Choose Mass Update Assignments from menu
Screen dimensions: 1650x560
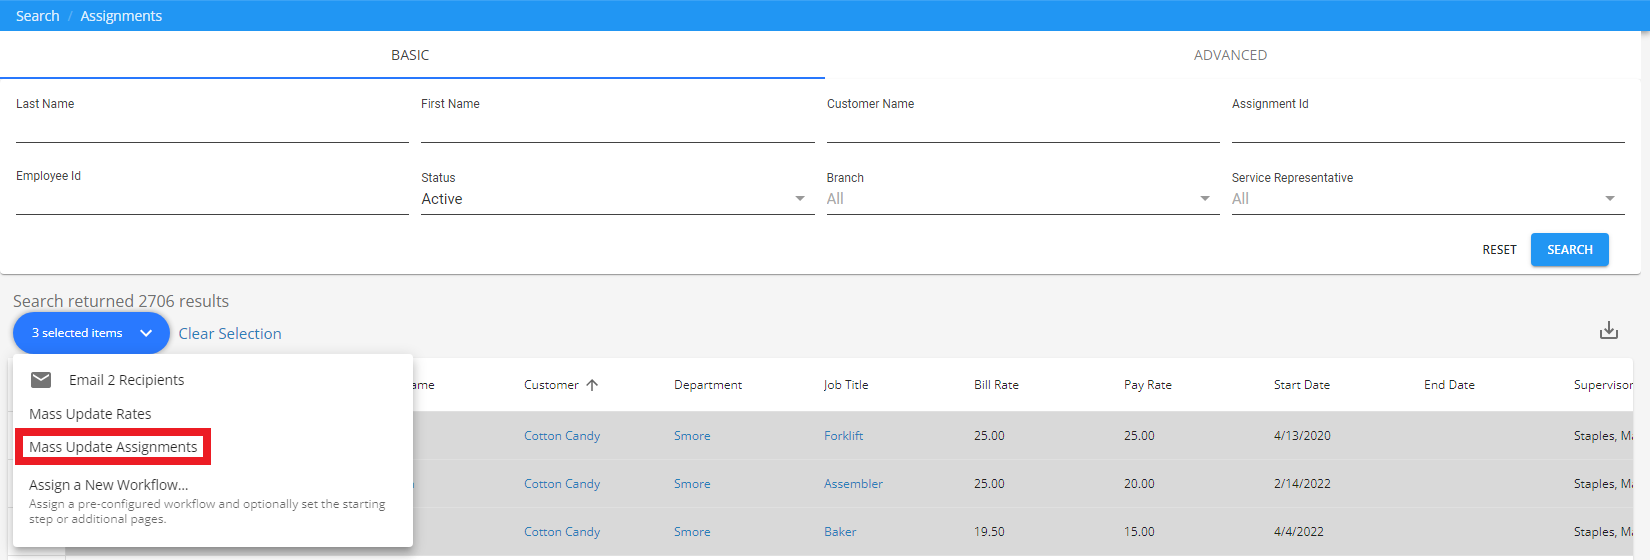tap(113, 447)
